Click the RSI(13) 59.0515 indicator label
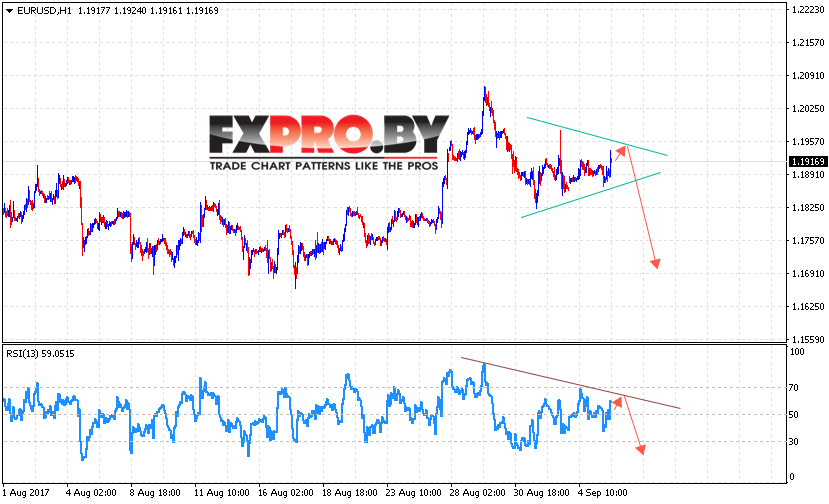This screenshot has height=504, width=829. [x=40, y=354]
